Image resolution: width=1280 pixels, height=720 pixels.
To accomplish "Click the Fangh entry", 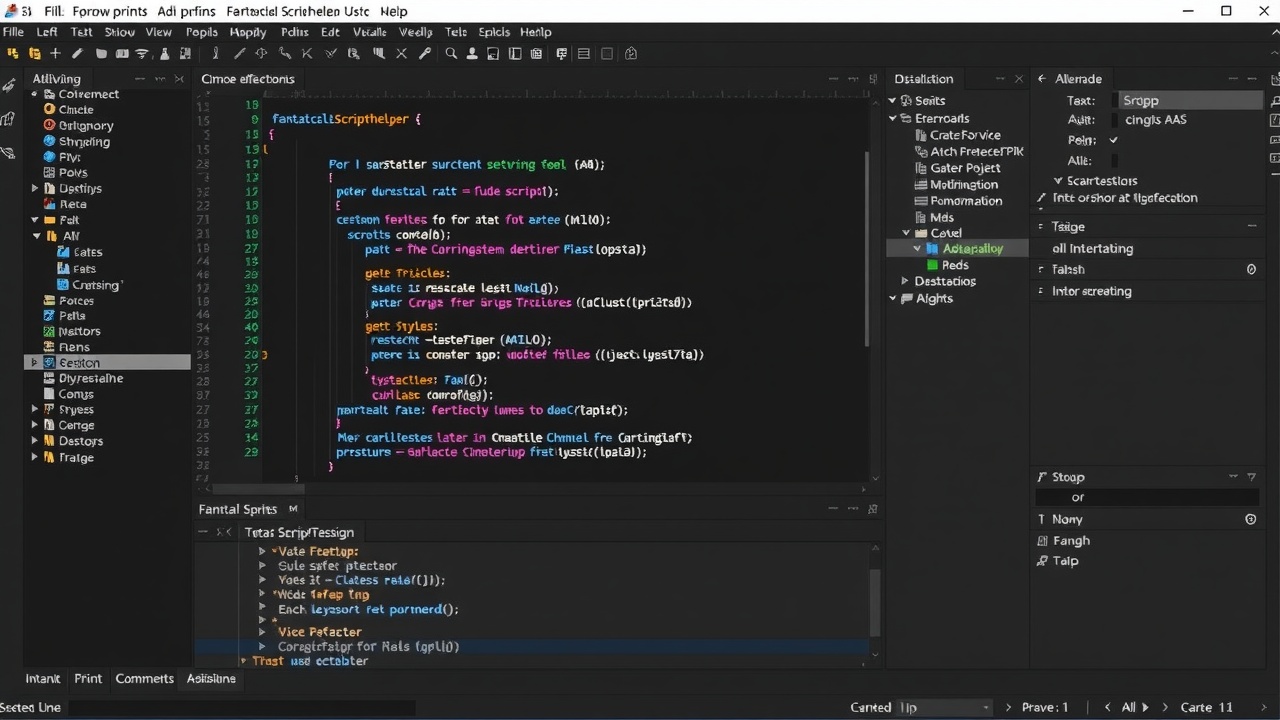I will click(x=1071, y=541).
